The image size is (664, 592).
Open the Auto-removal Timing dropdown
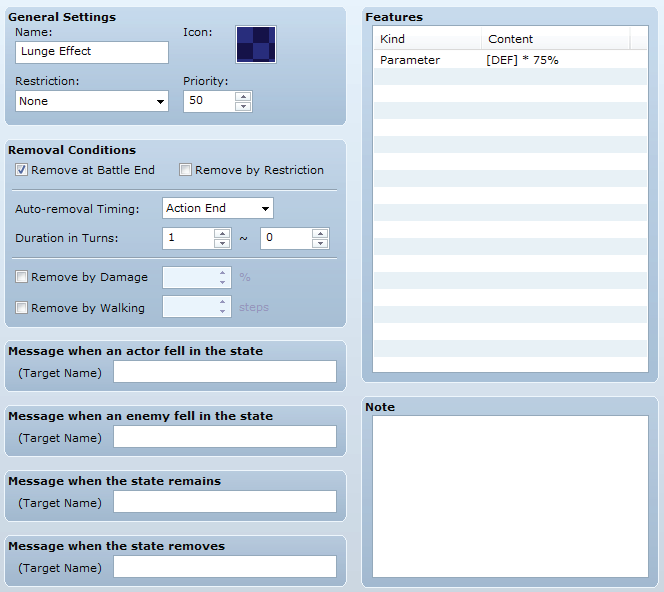click(x=218, y=208)
